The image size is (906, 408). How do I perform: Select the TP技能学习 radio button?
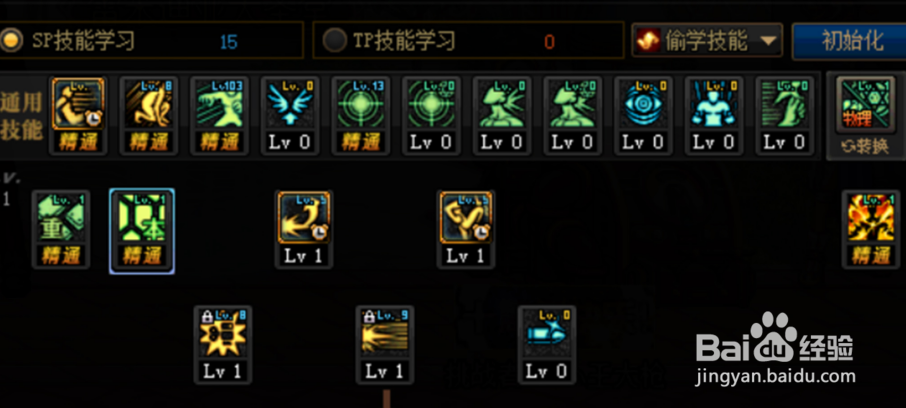click(334, 40)
